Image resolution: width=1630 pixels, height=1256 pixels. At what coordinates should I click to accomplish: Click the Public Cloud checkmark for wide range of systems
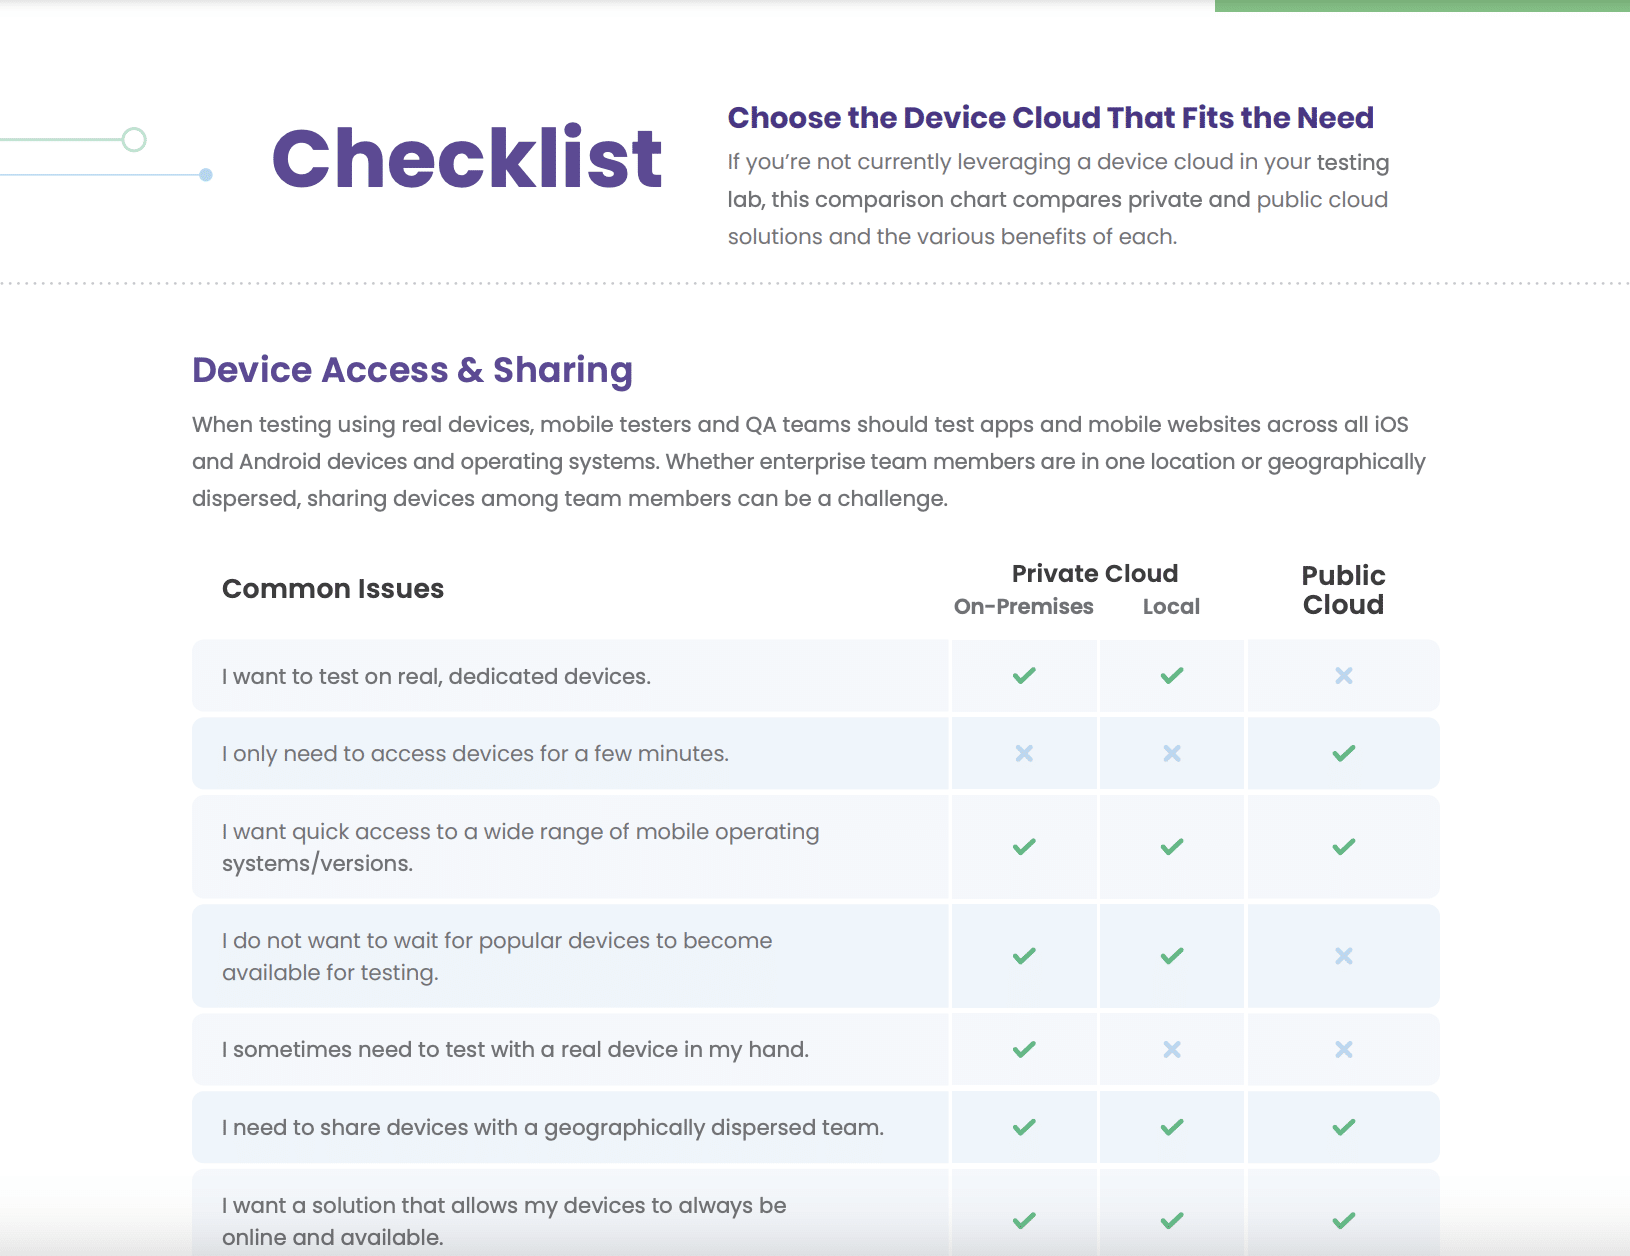(x=1343, y=847)
